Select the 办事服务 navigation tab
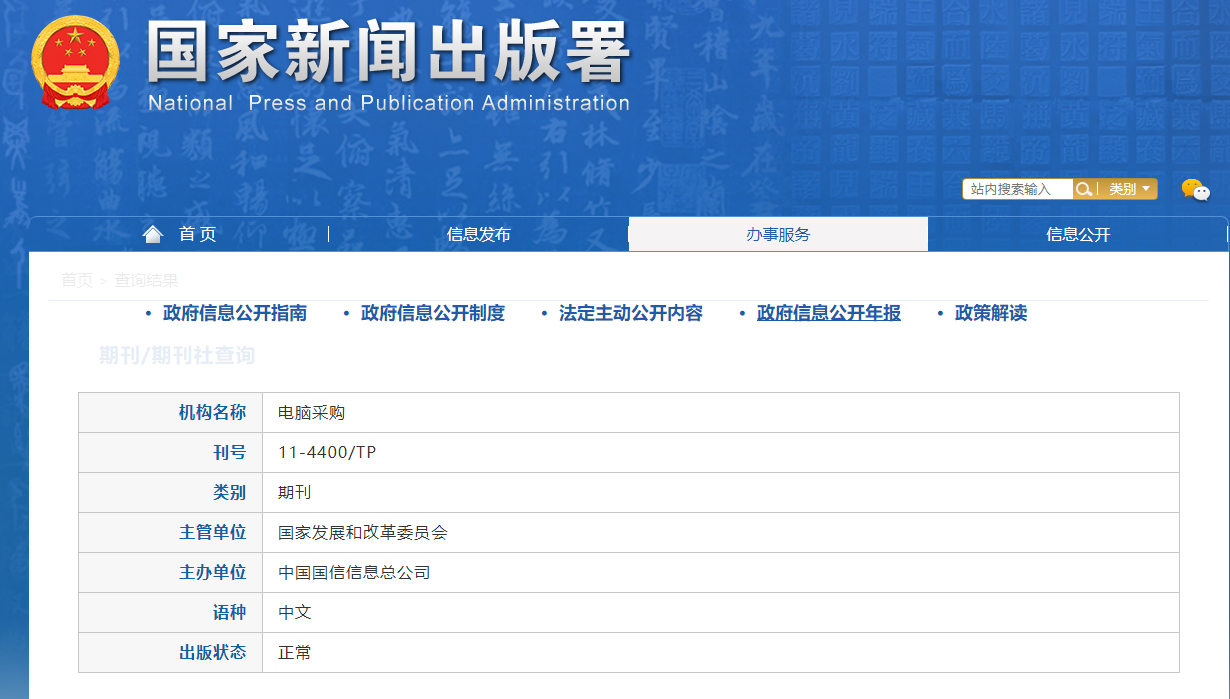Viewport: 1230px width, 699px height. [778, 234]
